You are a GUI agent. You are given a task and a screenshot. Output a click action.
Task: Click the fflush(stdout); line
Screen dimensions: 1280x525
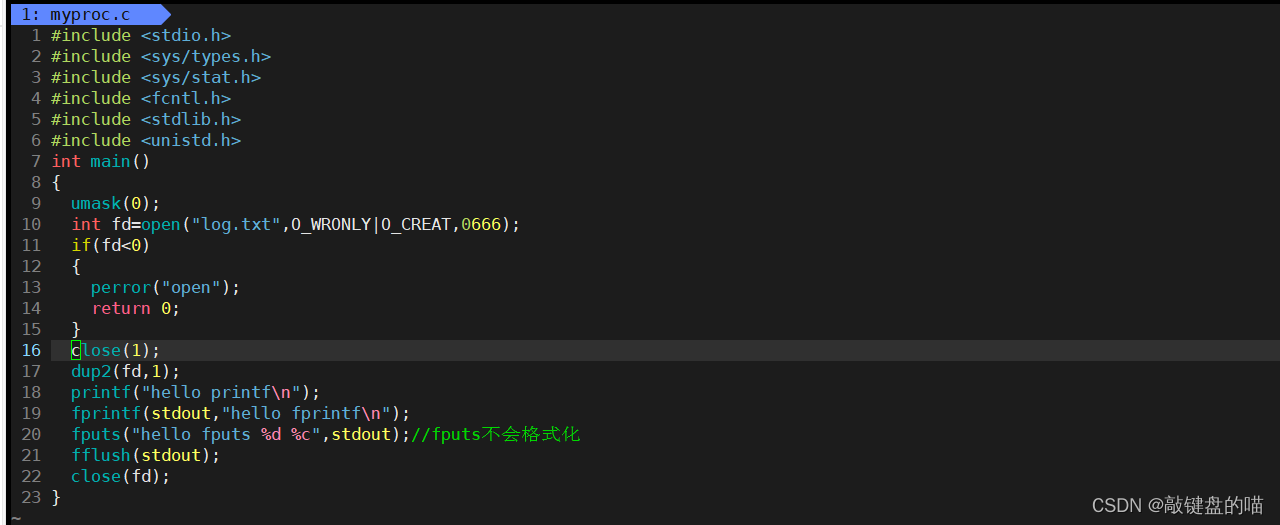(x=146, y=456)
